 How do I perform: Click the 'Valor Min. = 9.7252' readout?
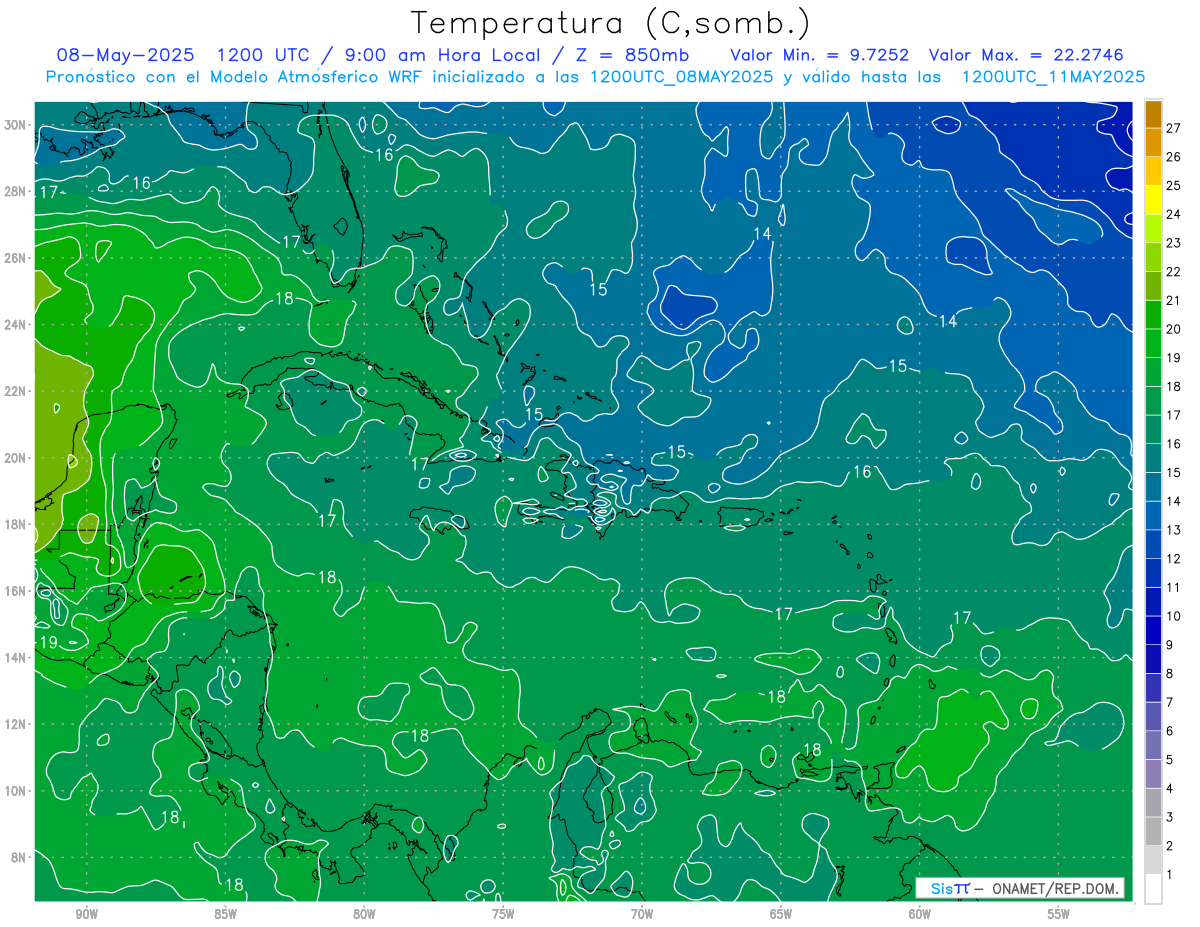tap(821, 54)
